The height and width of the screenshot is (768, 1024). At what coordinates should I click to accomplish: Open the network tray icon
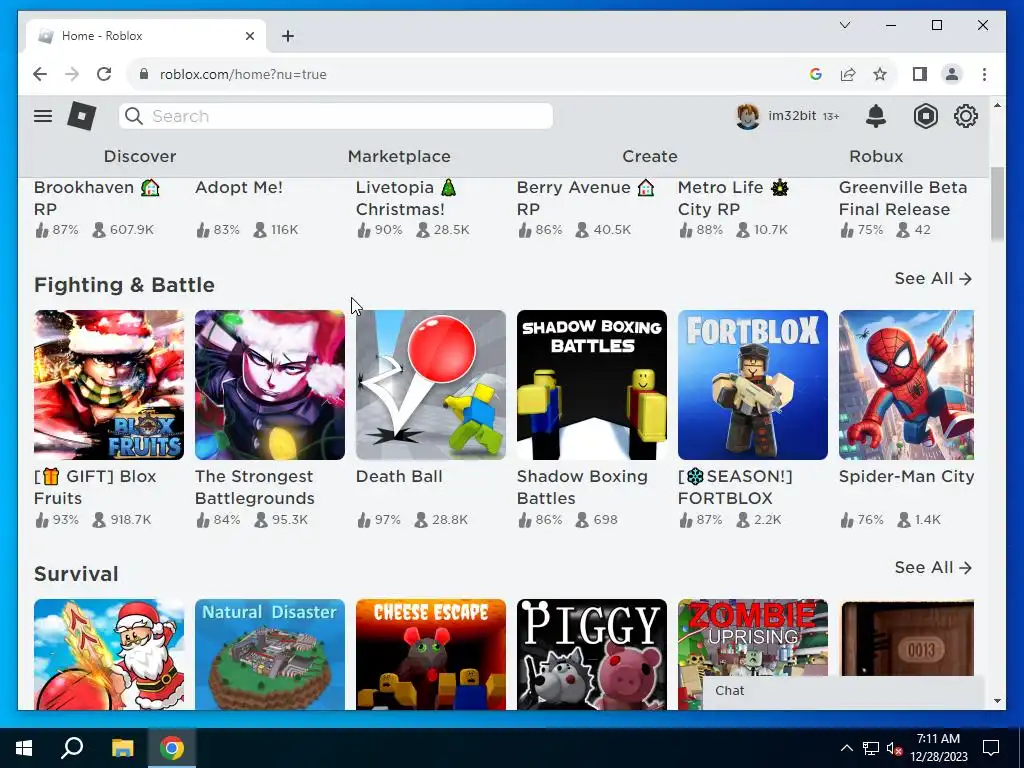coord(871,748)
